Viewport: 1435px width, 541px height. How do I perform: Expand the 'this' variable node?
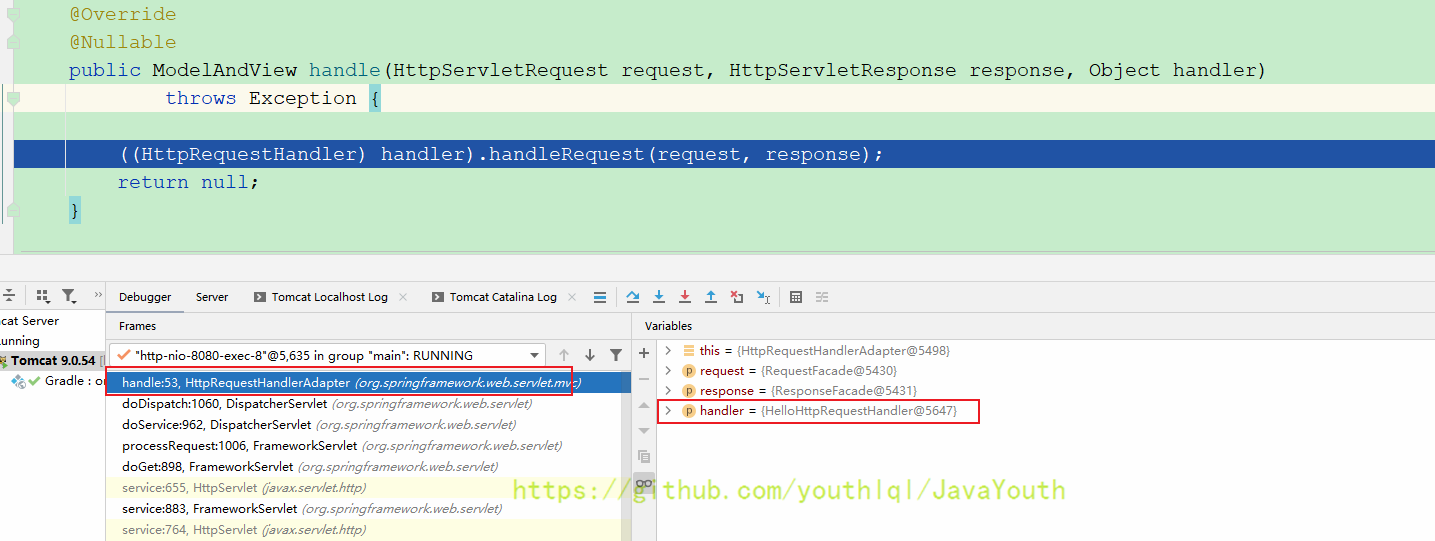[x=668, y=351]
